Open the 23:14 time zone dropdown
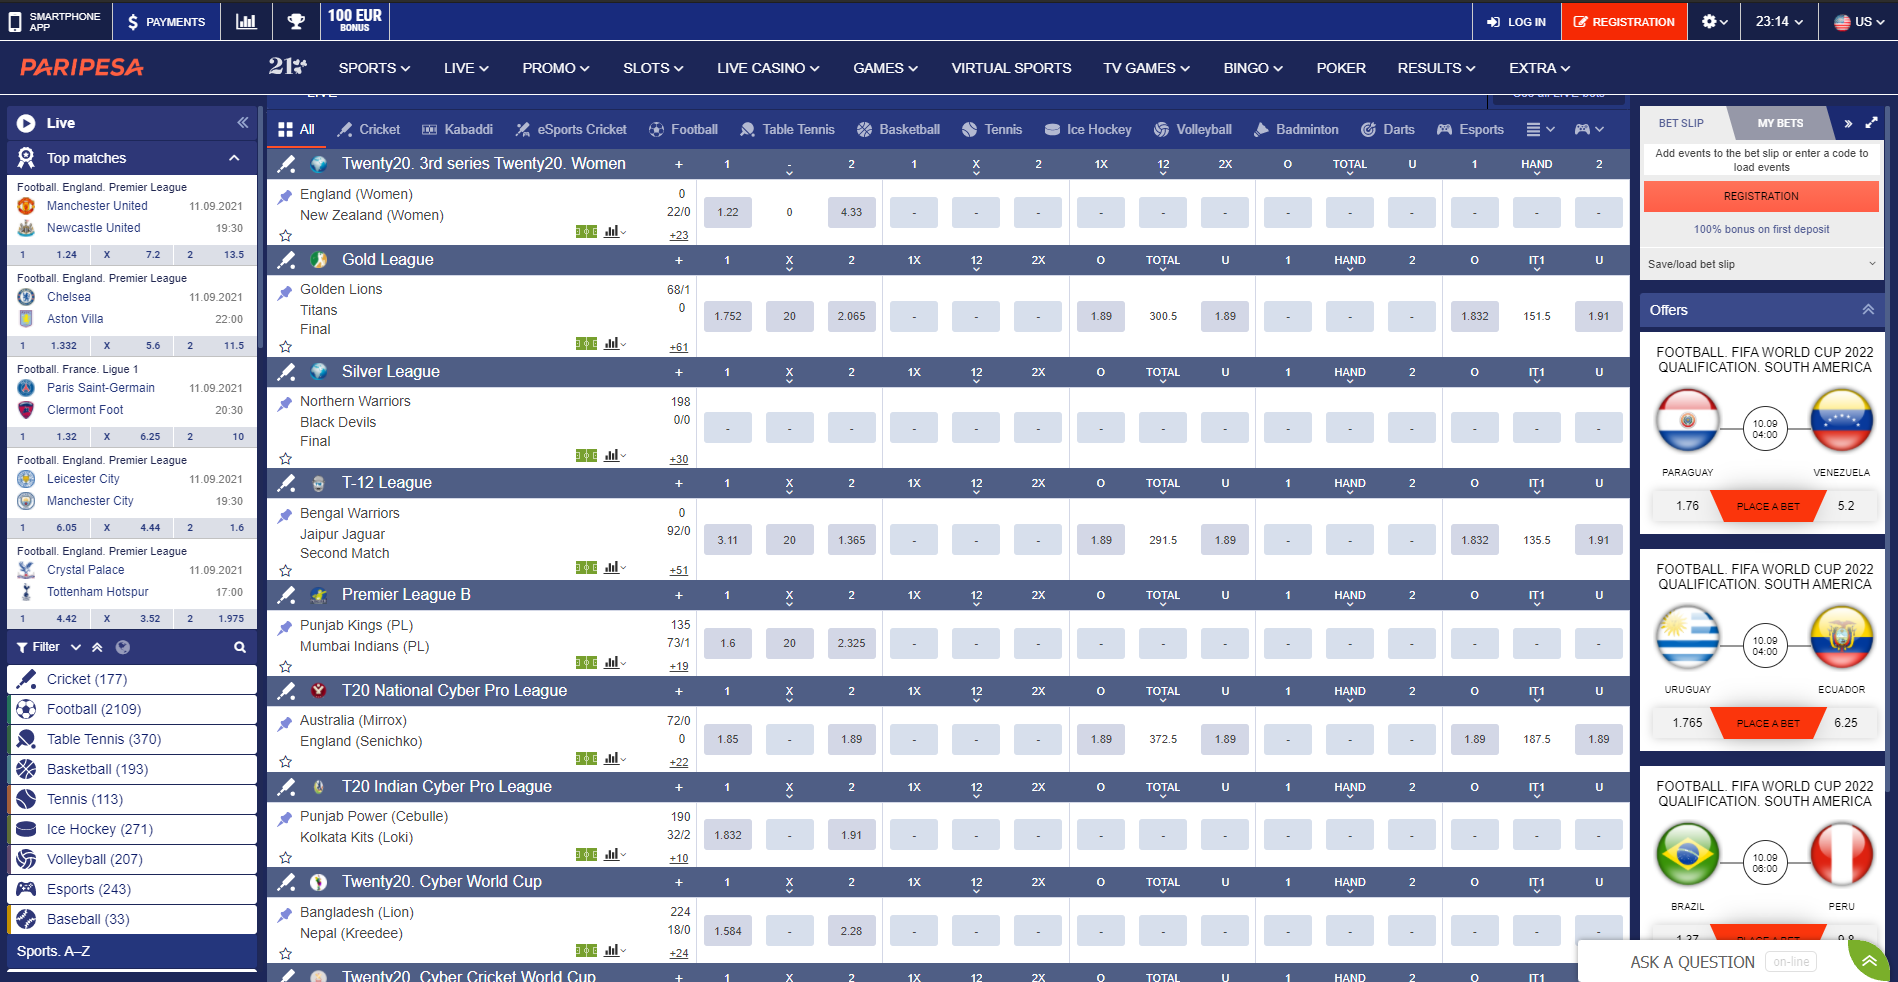The height and width of the screenshot is (982, 1898). tap(1779, 21)
